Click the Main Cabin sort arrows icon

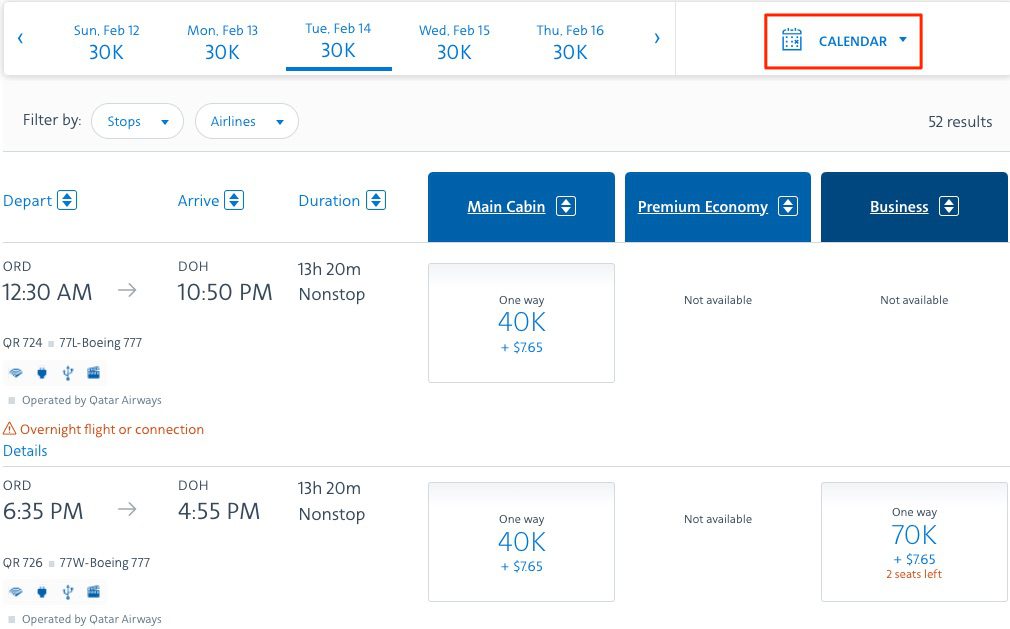pos(566,206)
